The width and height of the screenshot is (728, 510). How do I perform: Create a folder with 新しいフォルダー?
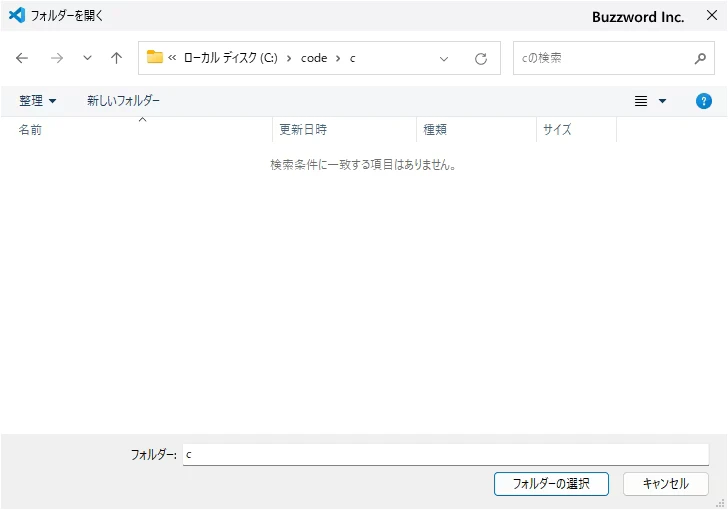point(123,100)
